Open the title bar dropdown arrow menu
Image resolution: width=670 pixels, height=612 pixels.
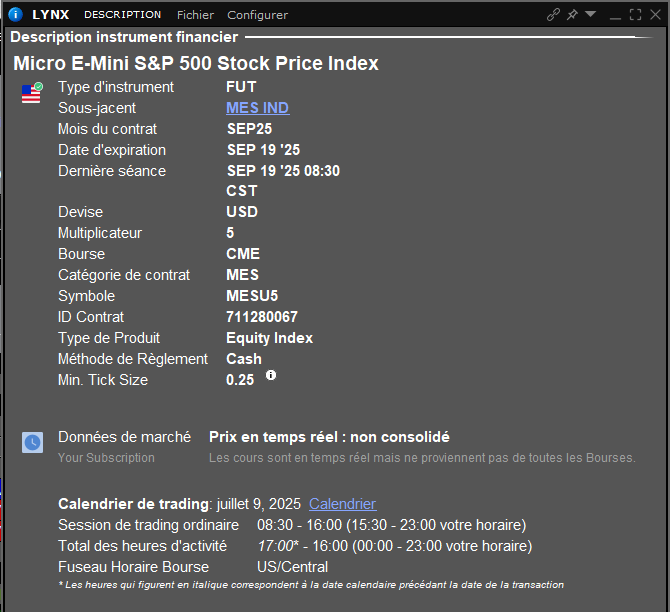(x=591, y=14)
